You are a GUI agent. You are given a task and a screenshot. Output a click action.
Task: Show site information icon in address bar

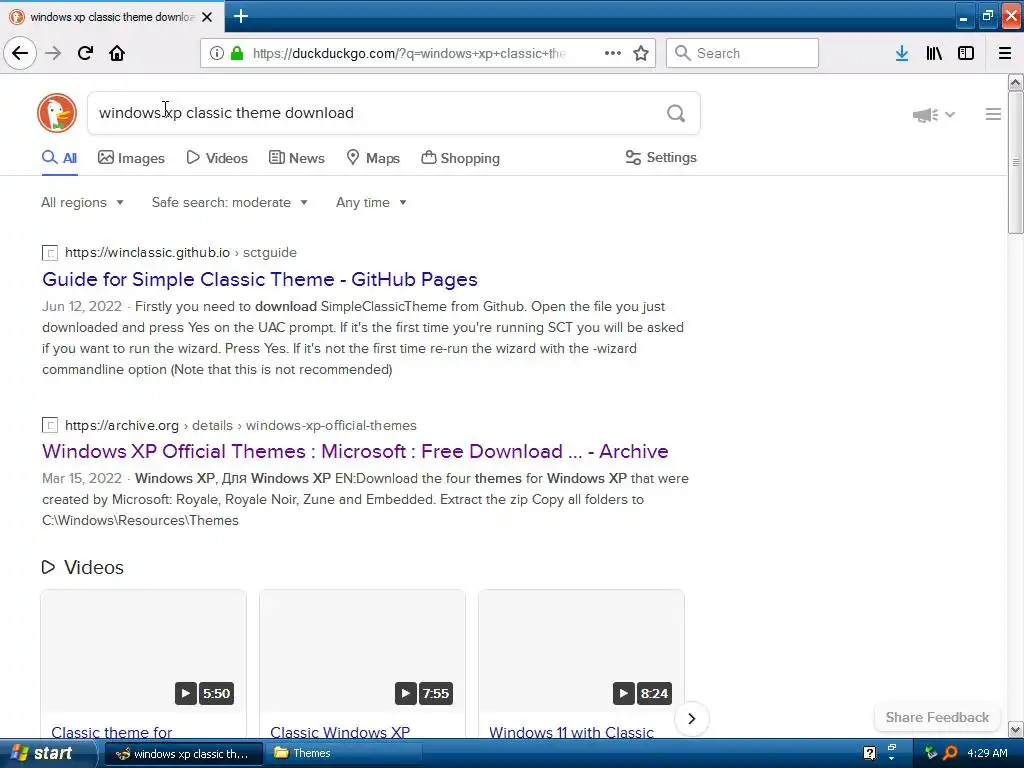(x=217, y=53)
